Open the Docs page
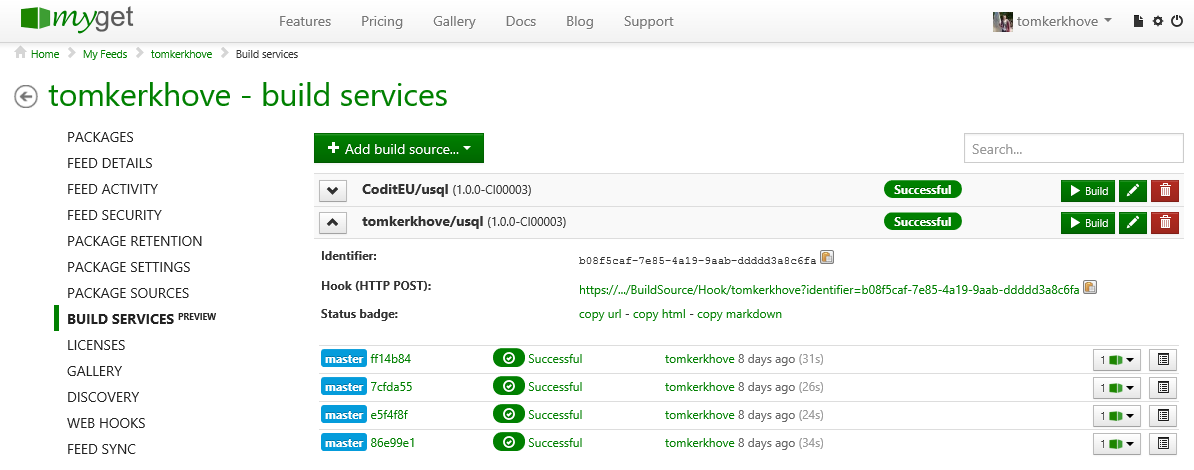 tap(521, 21)
